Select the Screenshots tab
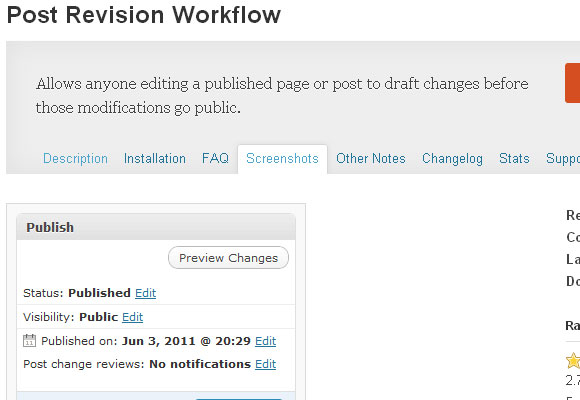 [282, 158]
